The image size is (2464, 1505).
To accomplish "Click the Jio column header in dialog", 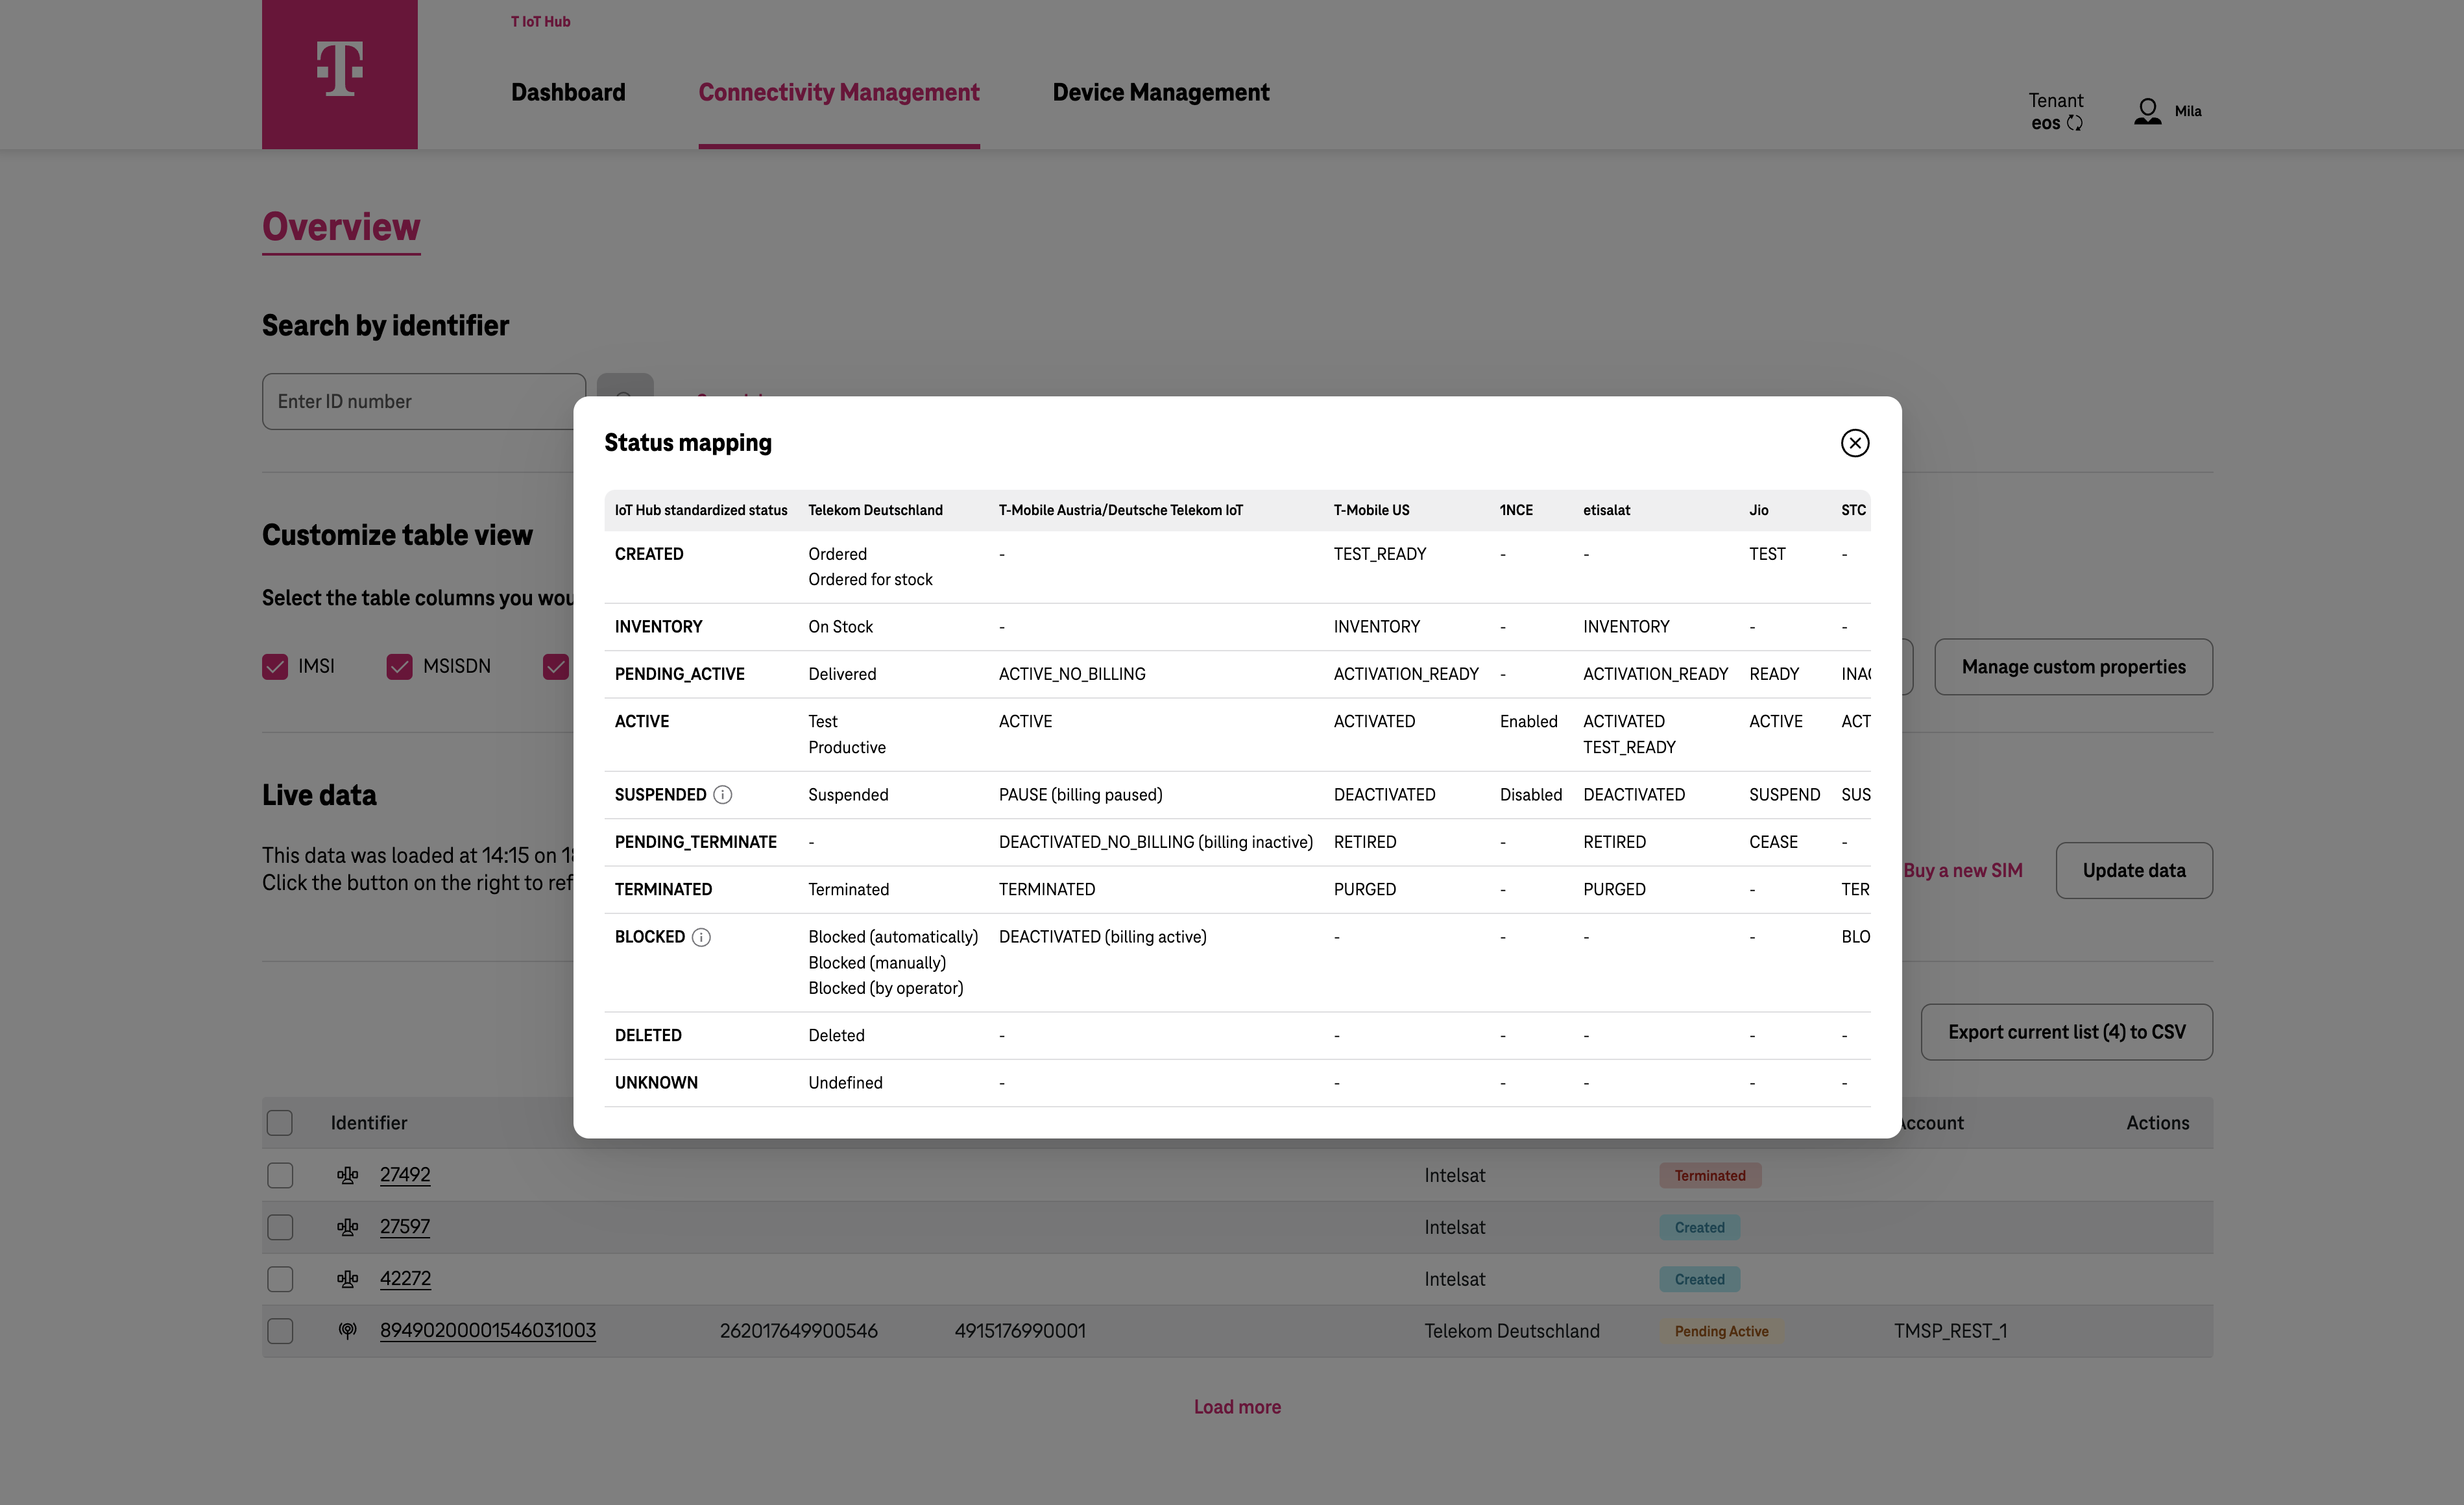I will tap(1758, 510).
